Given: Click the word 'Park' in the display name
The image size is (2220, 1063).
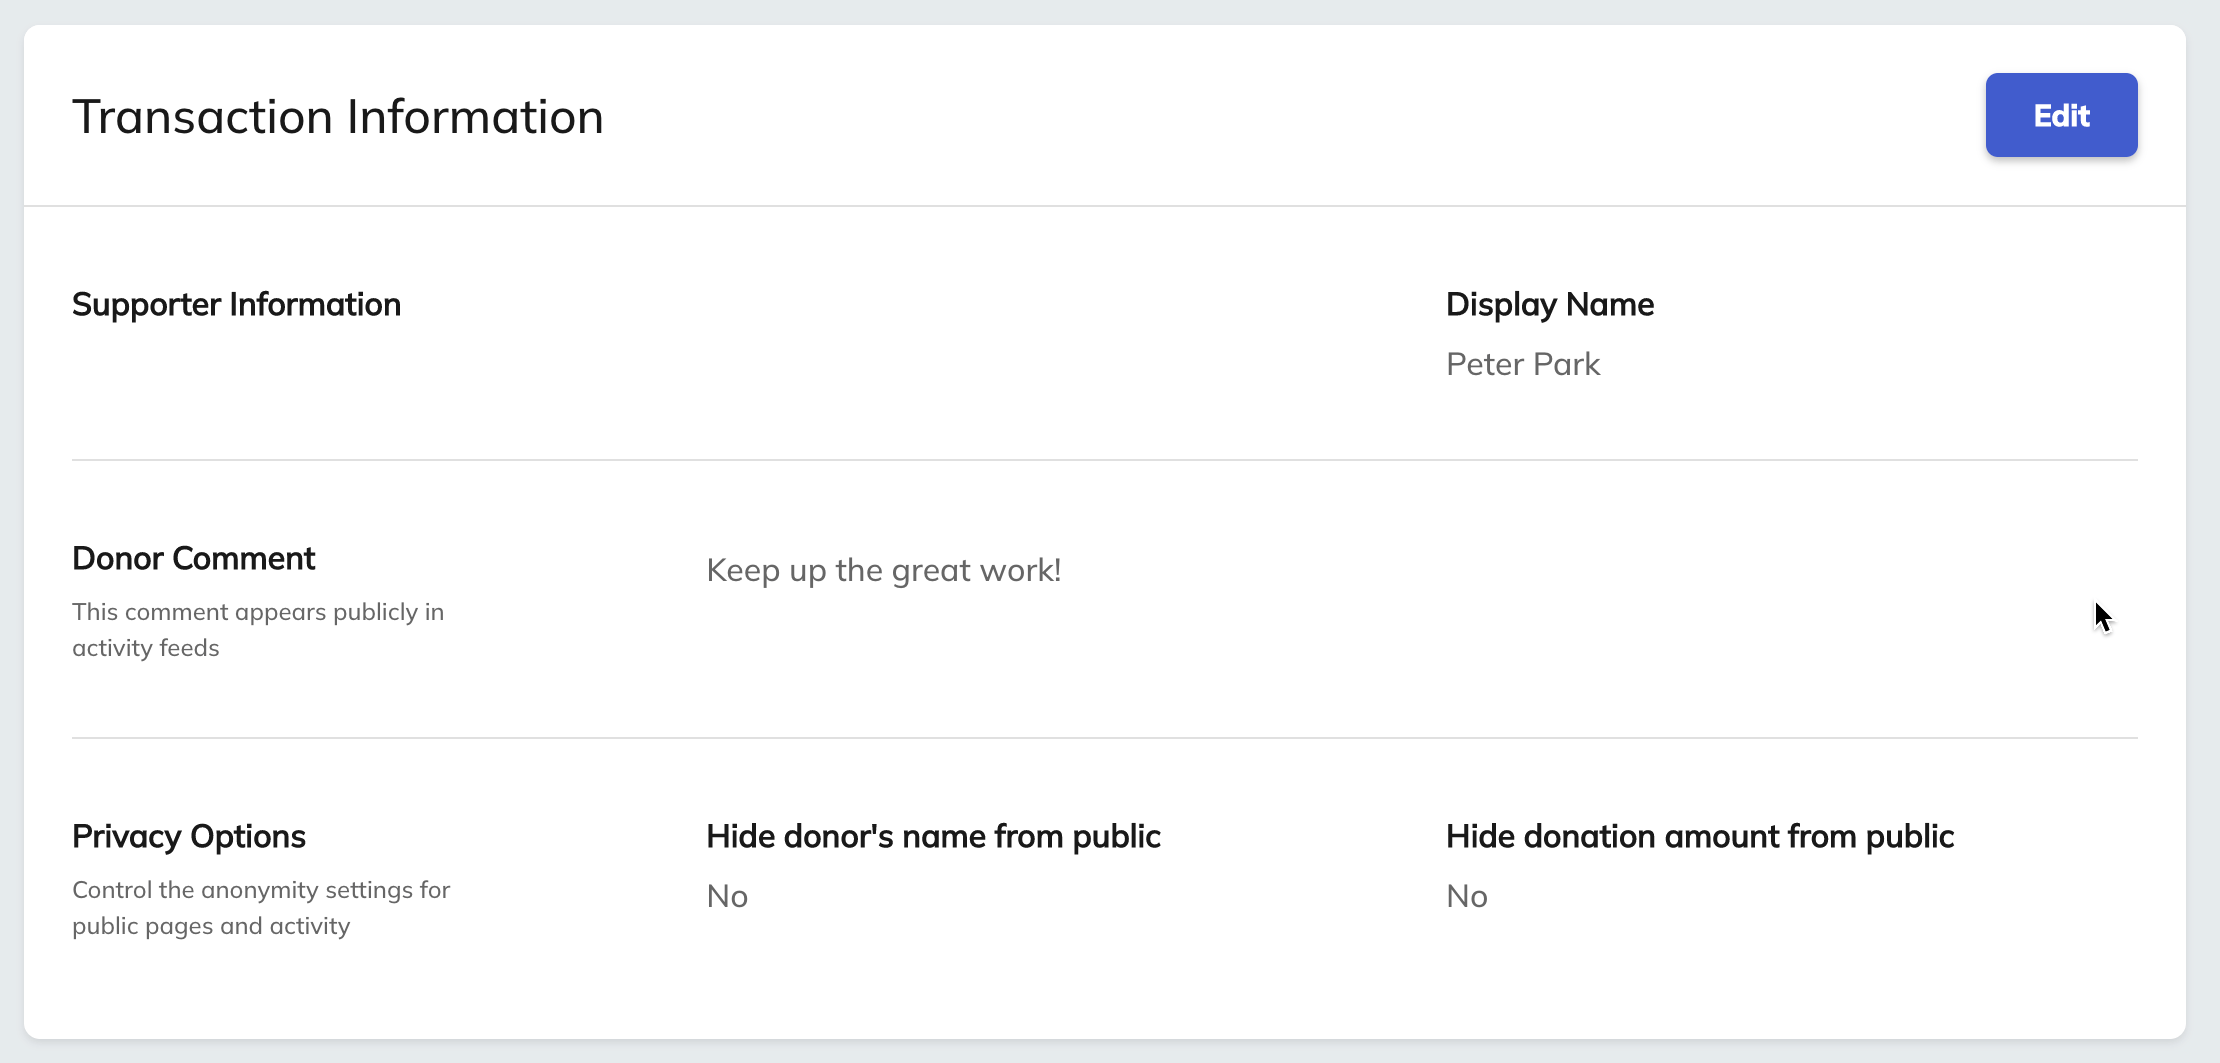Looking at the screenshot, I should (1567, 364).
